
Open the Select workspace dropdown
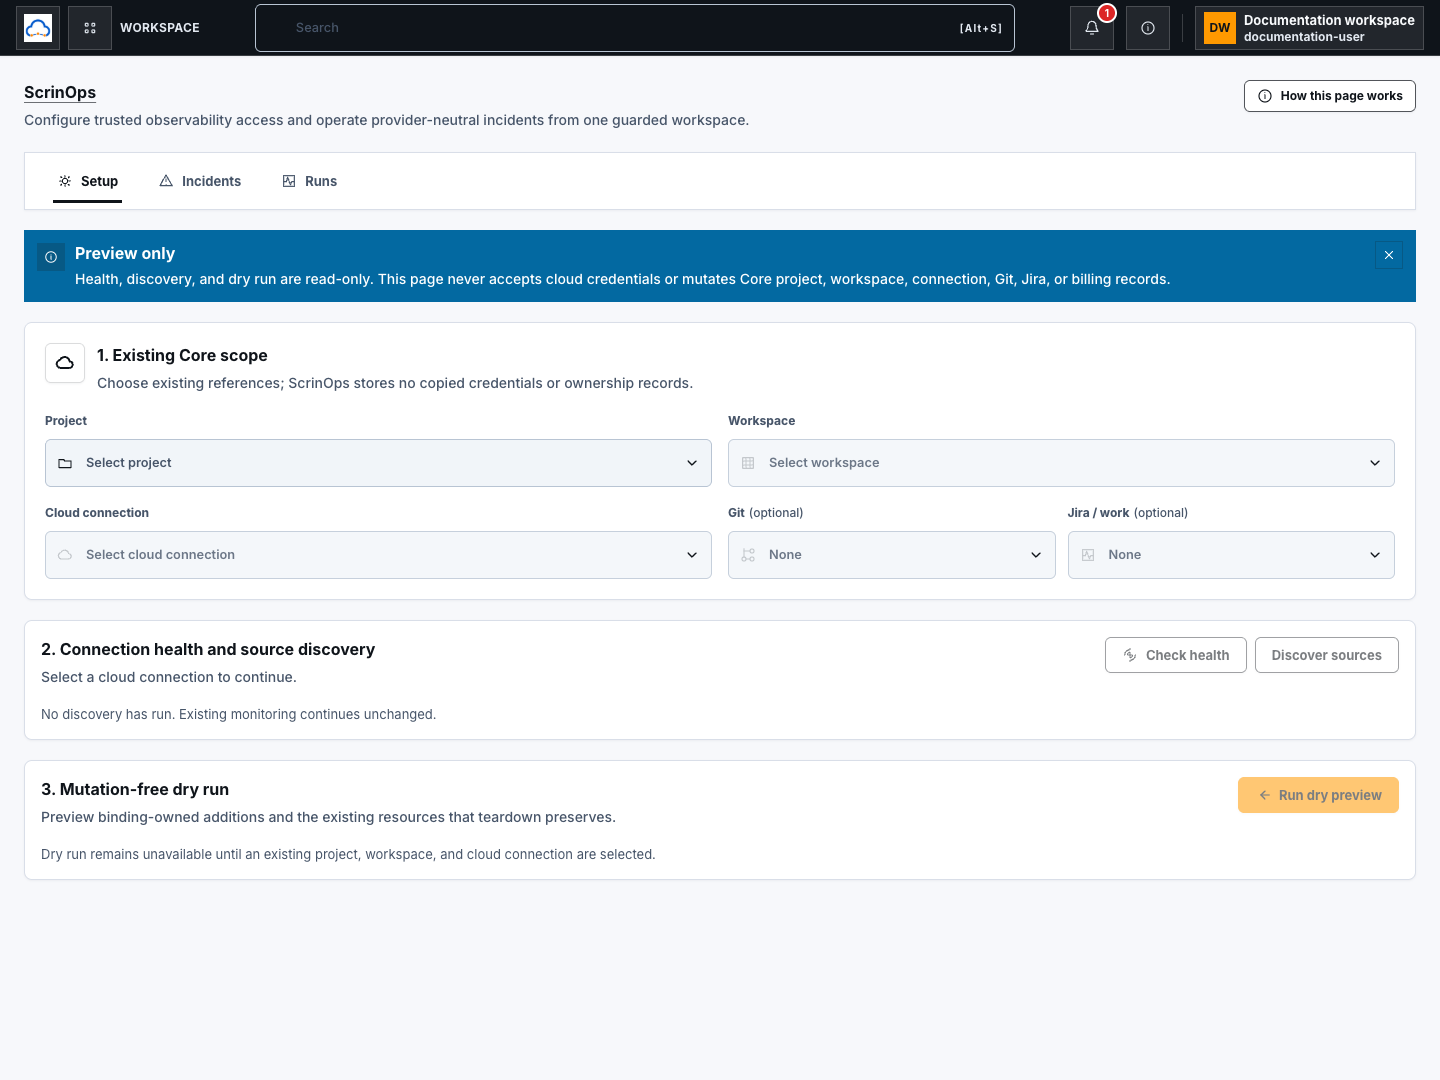(1061, 463)
